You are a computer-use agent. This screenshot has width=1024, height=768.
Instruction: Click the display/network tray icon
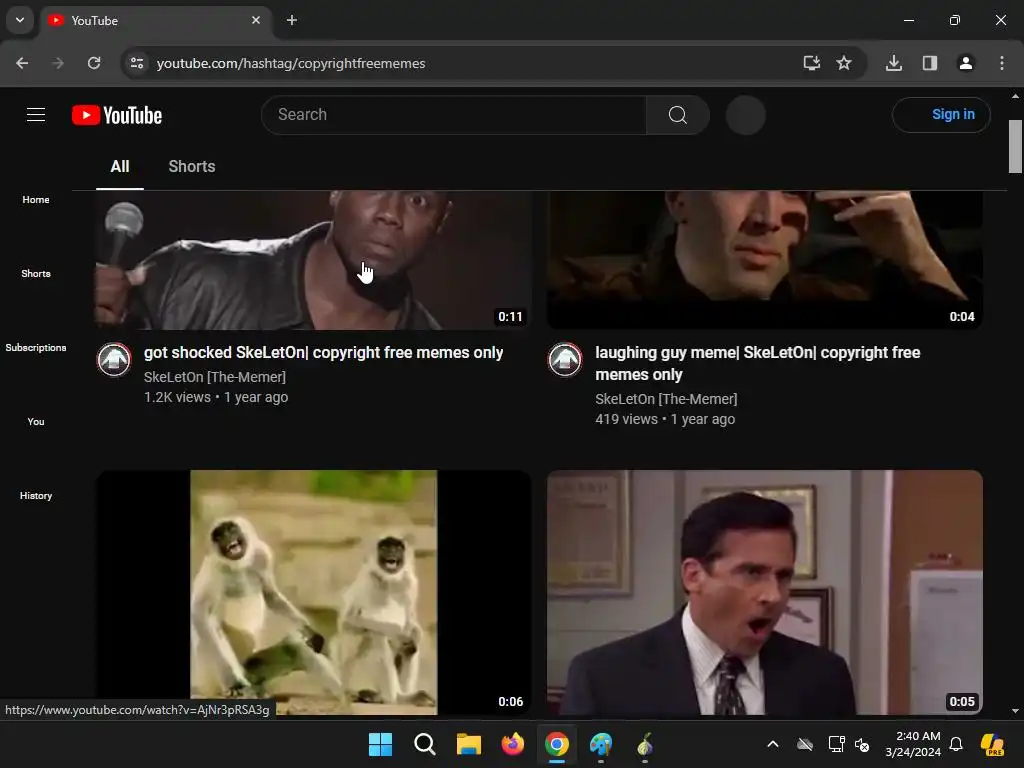click(836, 744)
